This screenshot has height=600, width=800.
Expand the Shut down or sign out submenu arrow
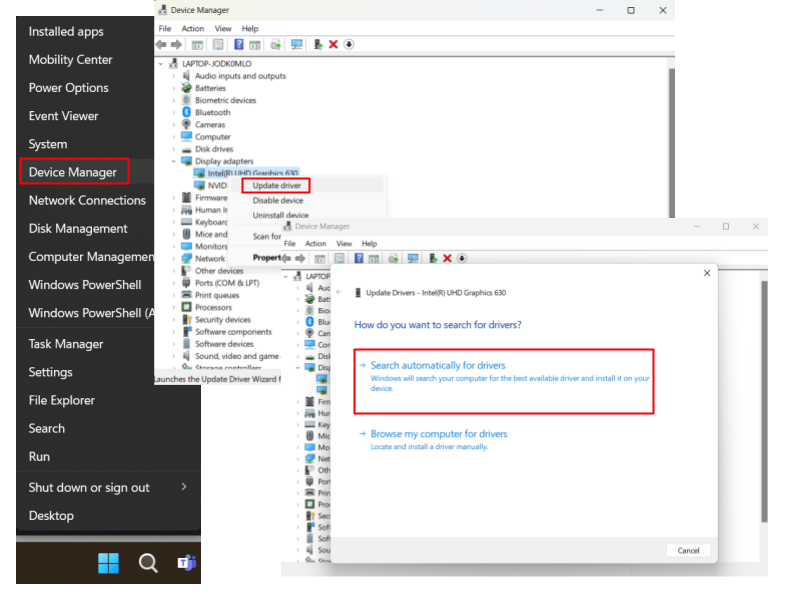coord(184,487)
